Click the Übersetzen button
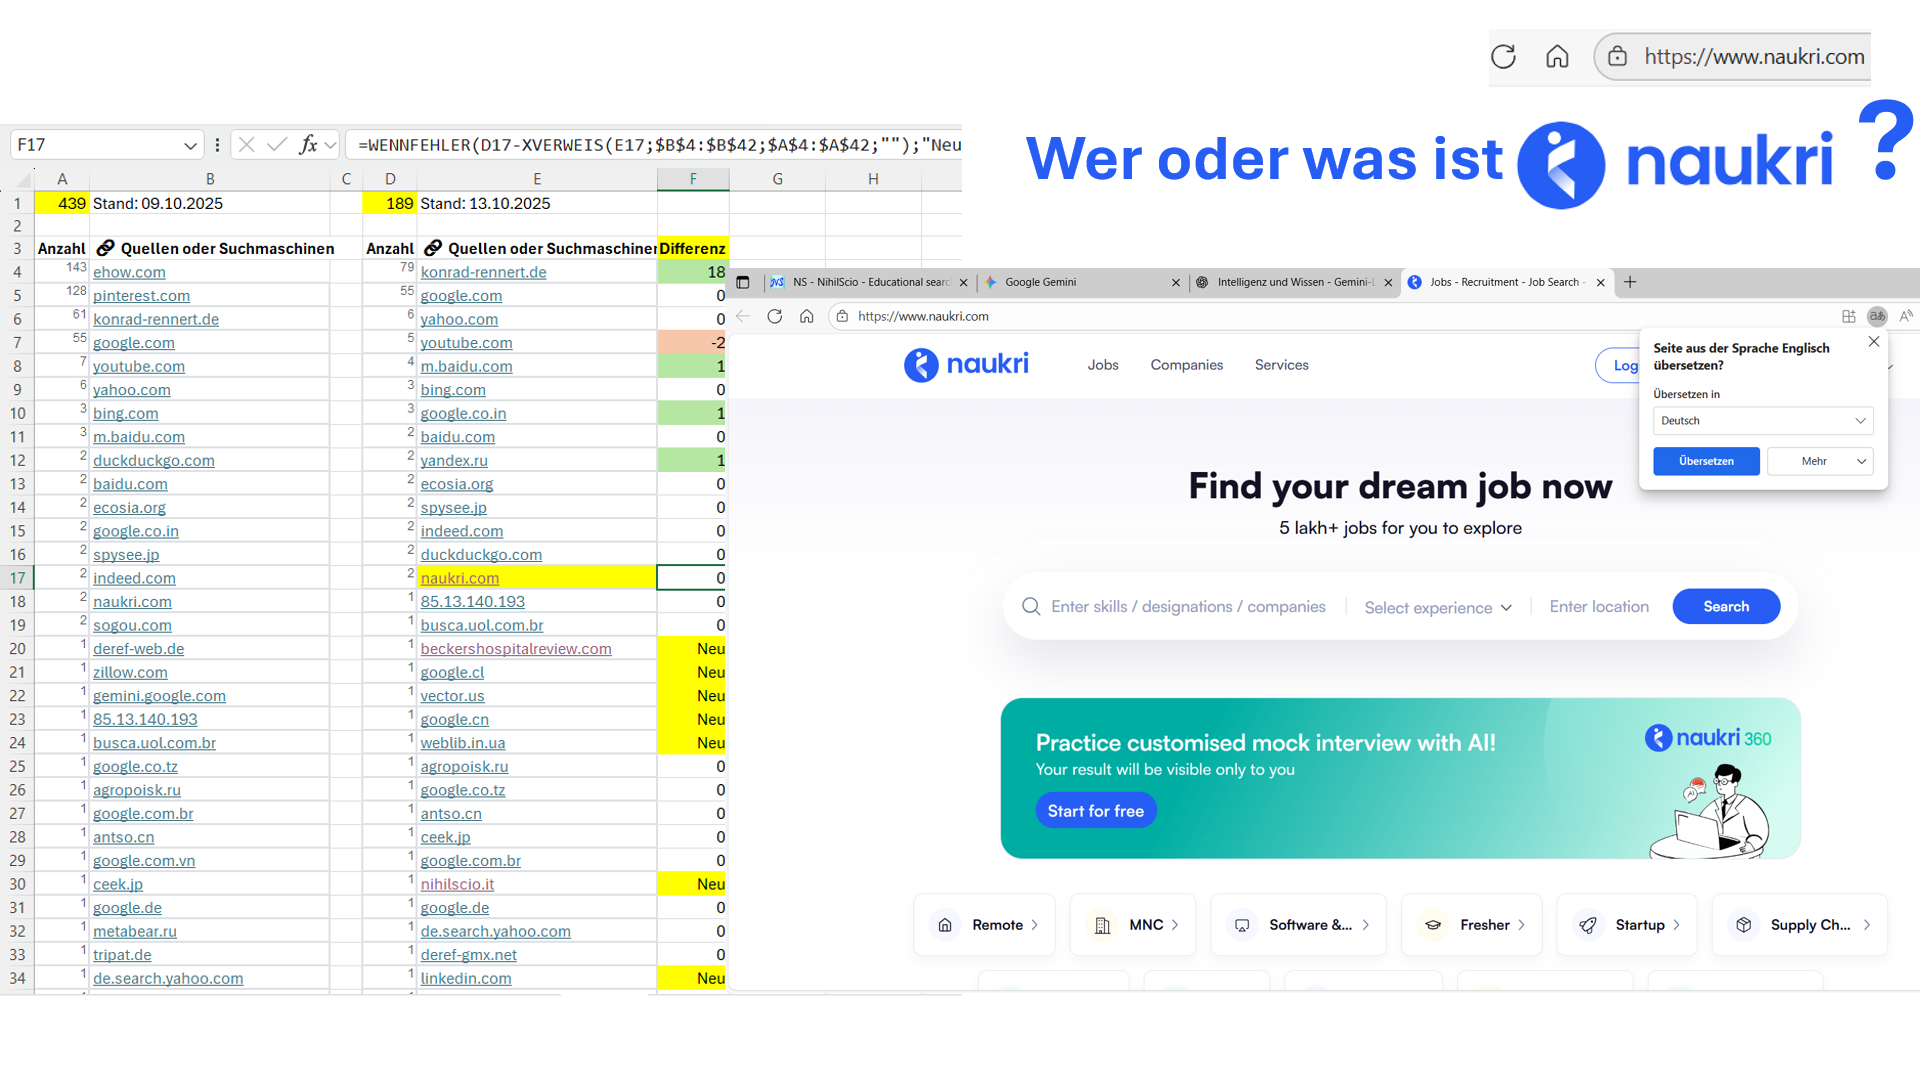The image size is (1920, 1080). (x=1705, y=461)
